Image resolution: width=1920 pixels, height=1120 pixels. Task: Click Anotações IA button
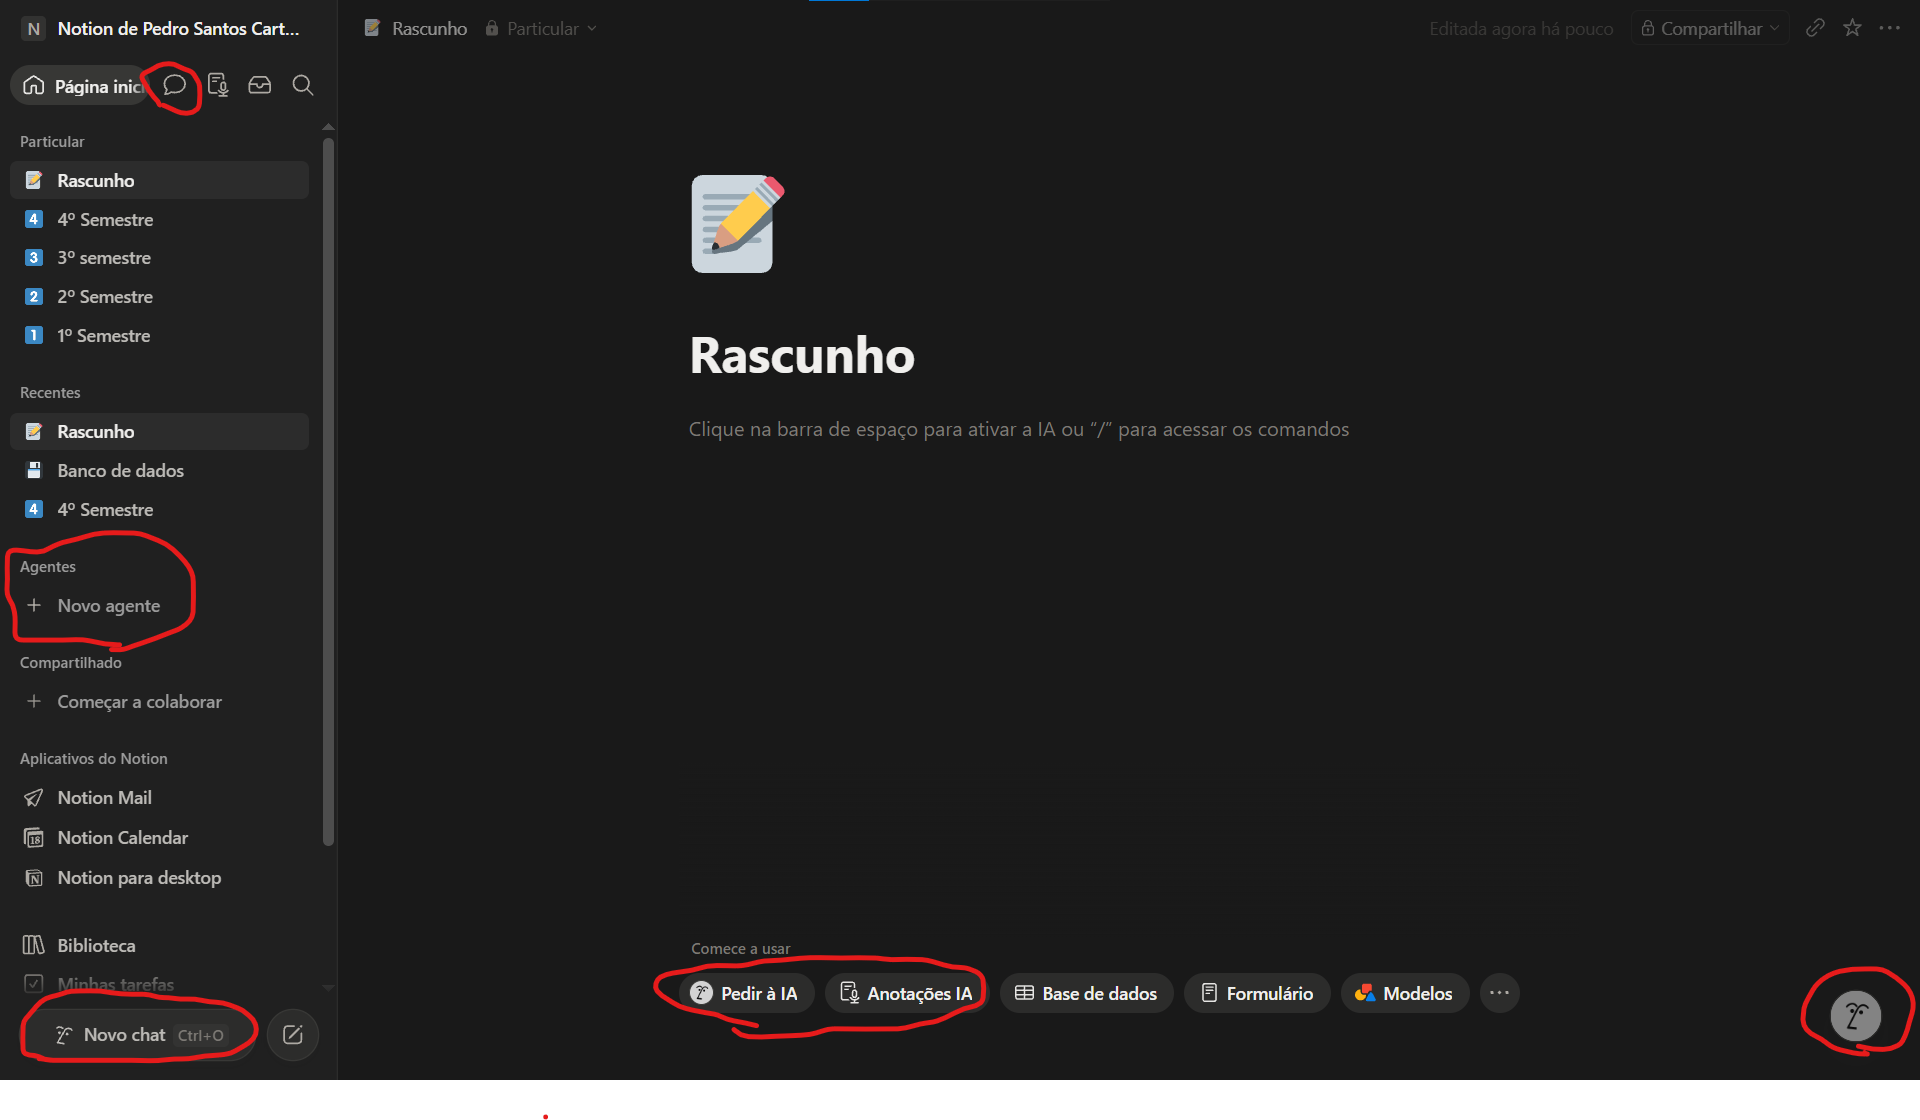click(907, 993)
